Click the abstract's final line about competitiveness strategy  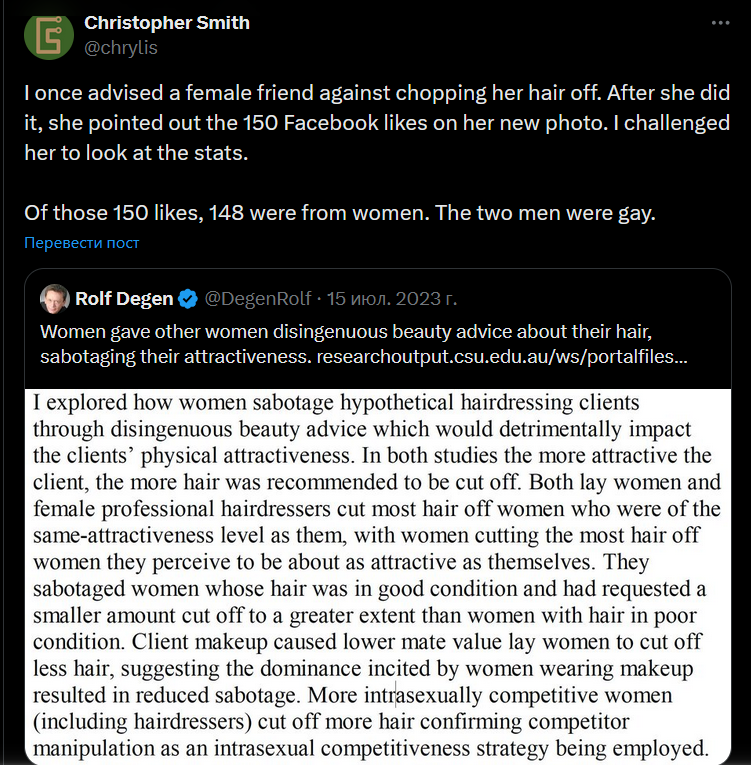370,746
